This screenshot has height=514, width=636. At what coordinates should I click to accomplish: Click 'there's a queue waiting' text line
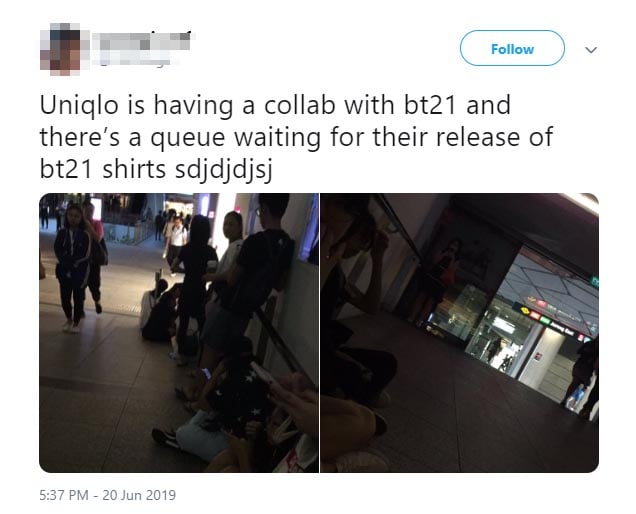click(x=181, y=137)
